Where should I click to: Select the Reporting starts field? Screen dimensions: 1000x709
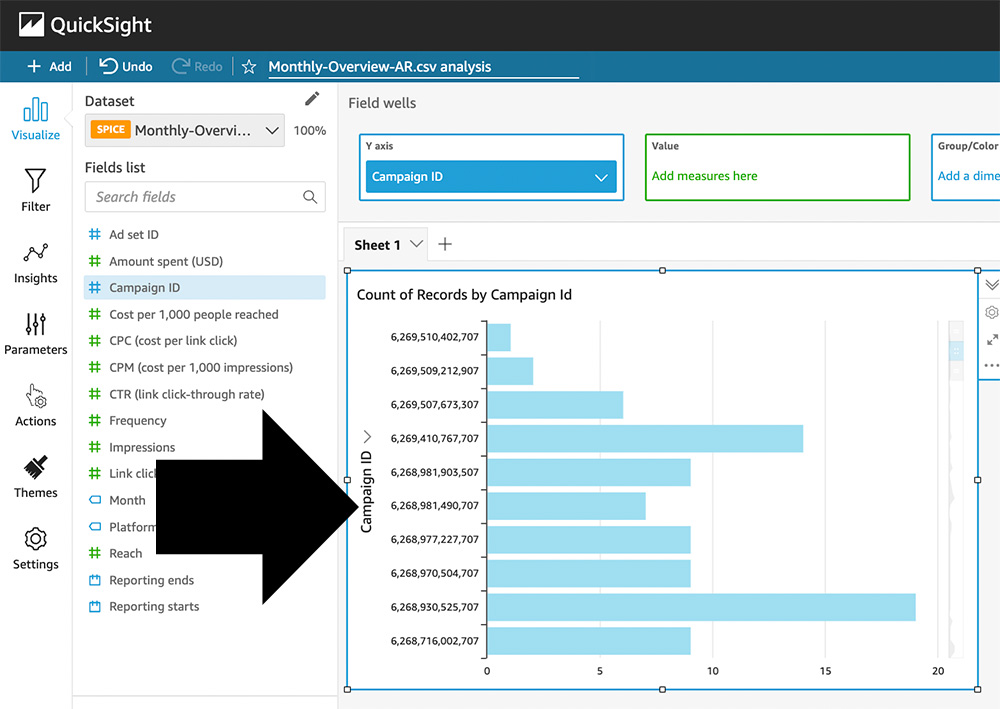click(153, 606)
